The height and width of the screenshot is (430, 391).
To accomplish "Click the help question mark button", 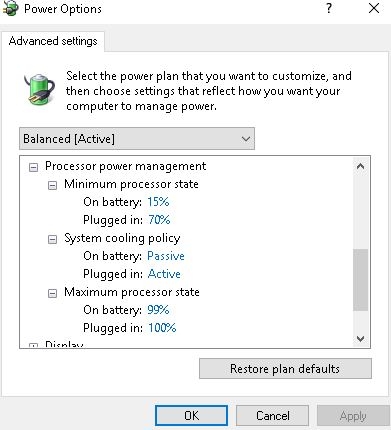I will pos(329,8).
